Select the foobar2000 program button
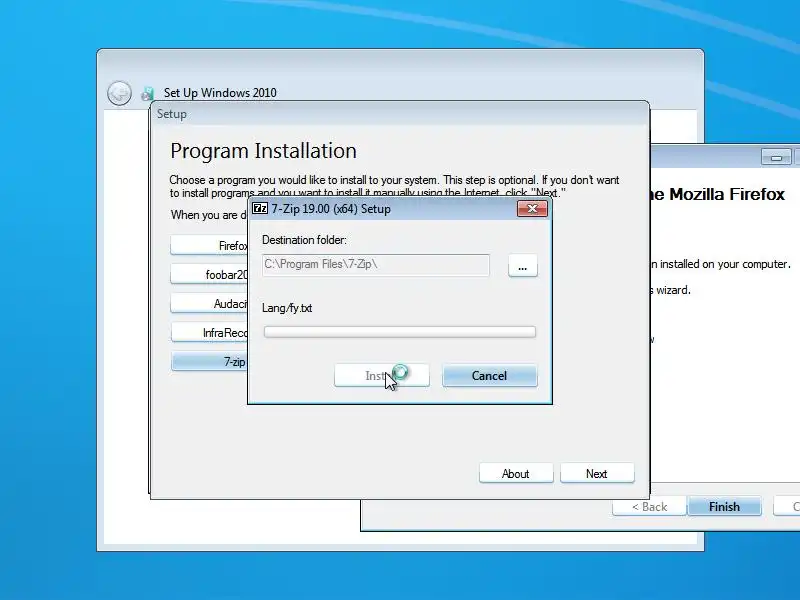This screenshot has height=600, width=800. click(x=210, y=274)
